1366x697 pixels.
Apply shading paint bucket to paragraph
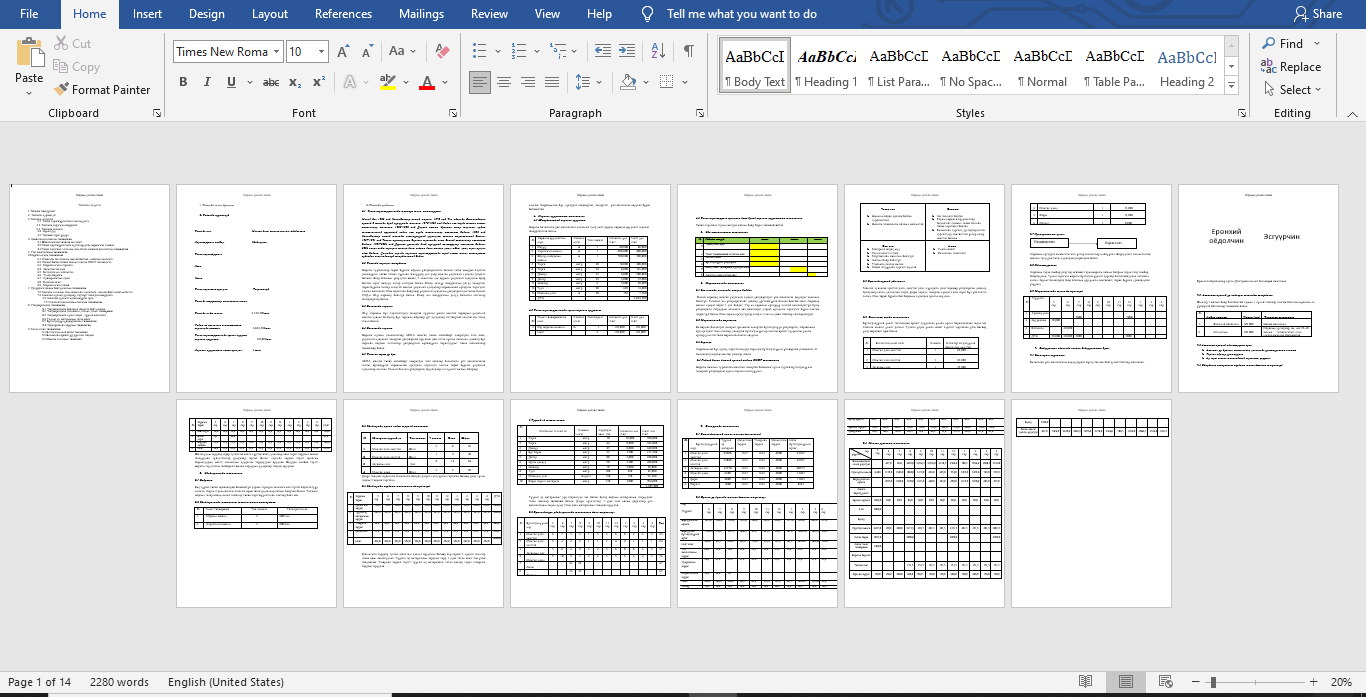tap(628, 82)
